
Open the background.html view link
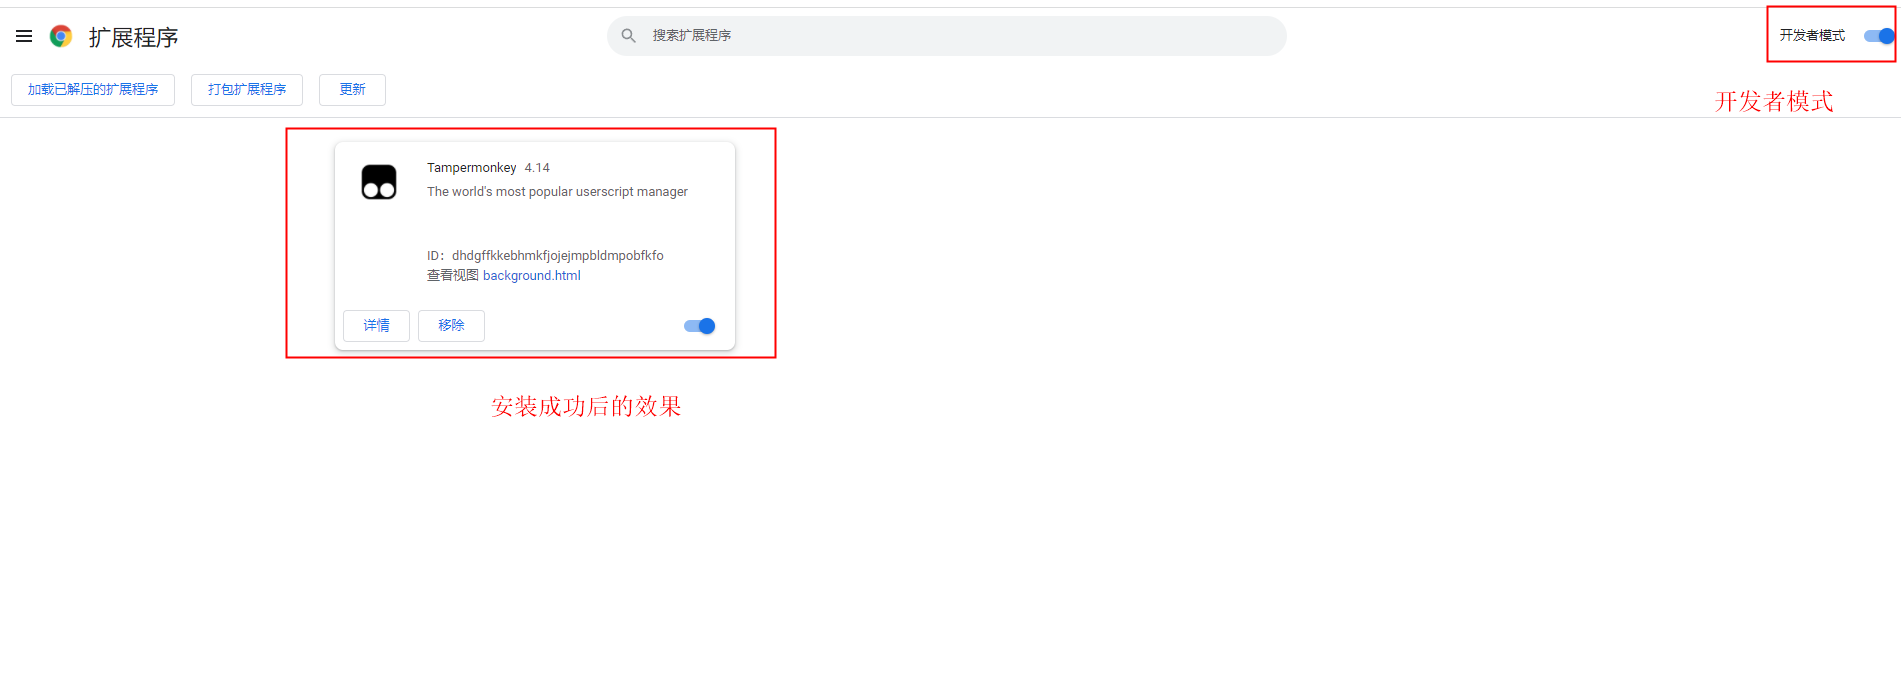(x=531, y=276)
